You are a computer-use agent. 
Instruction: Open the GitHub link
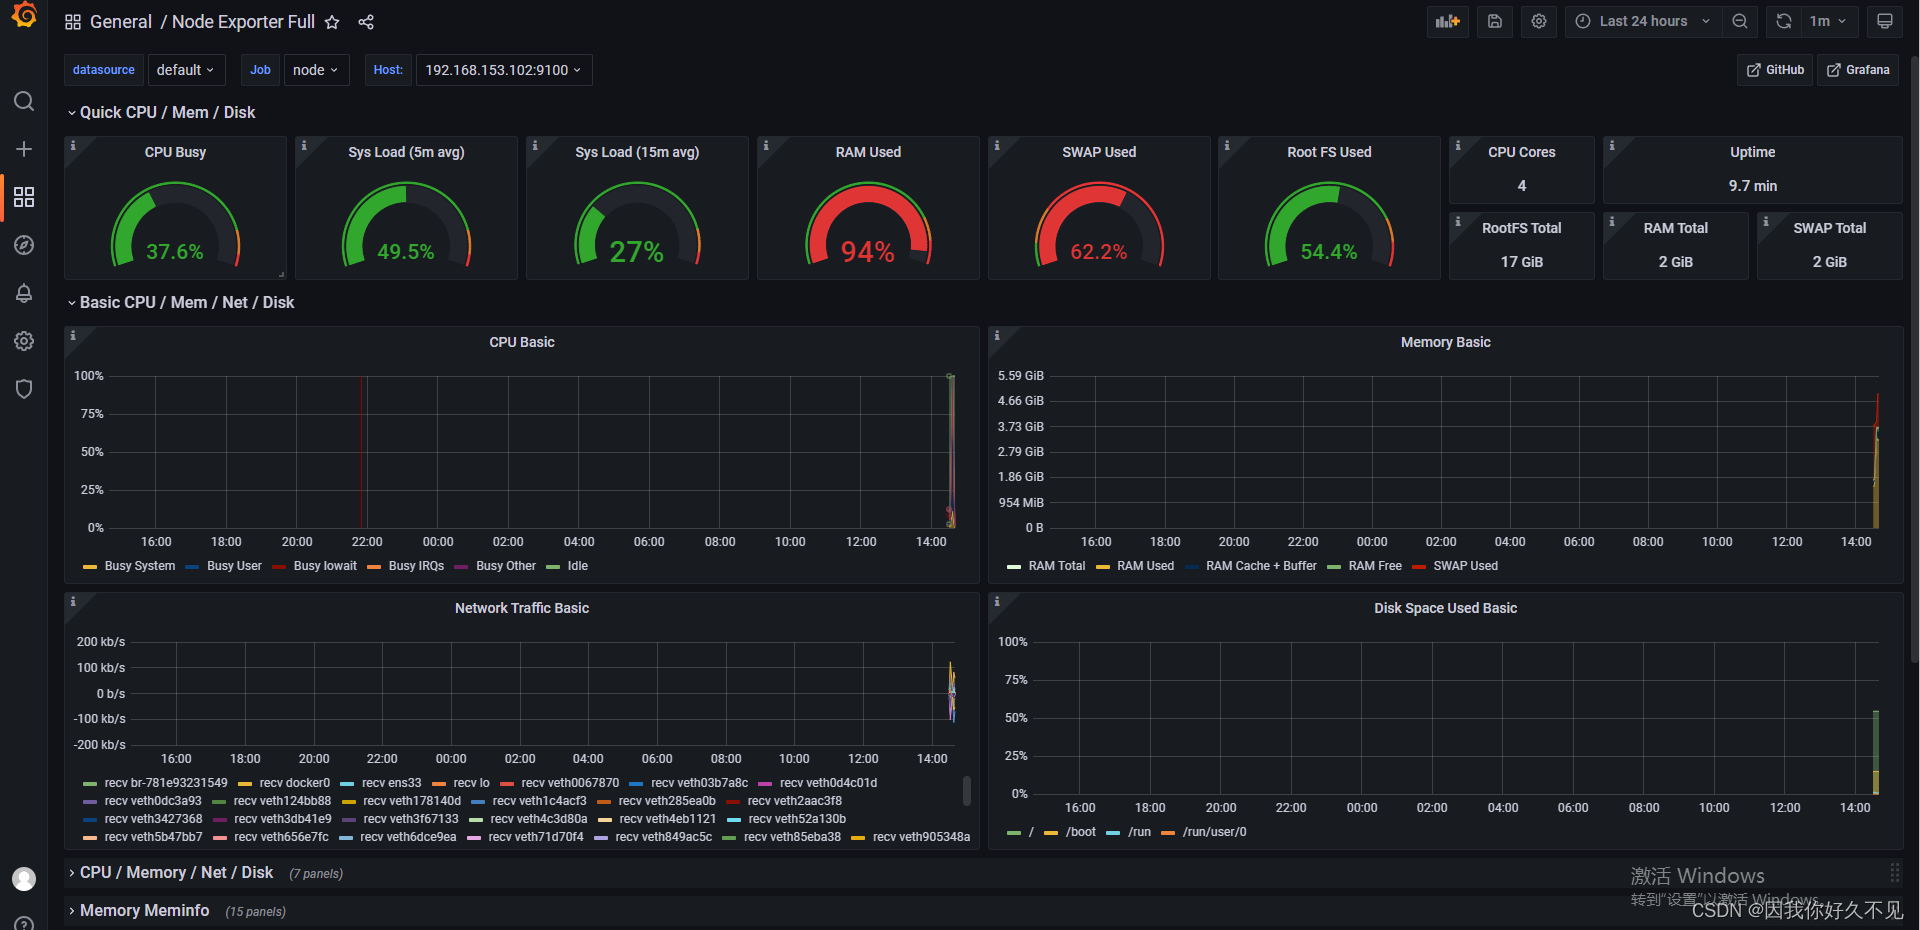pyautogui.click(x=1775, y=70)
